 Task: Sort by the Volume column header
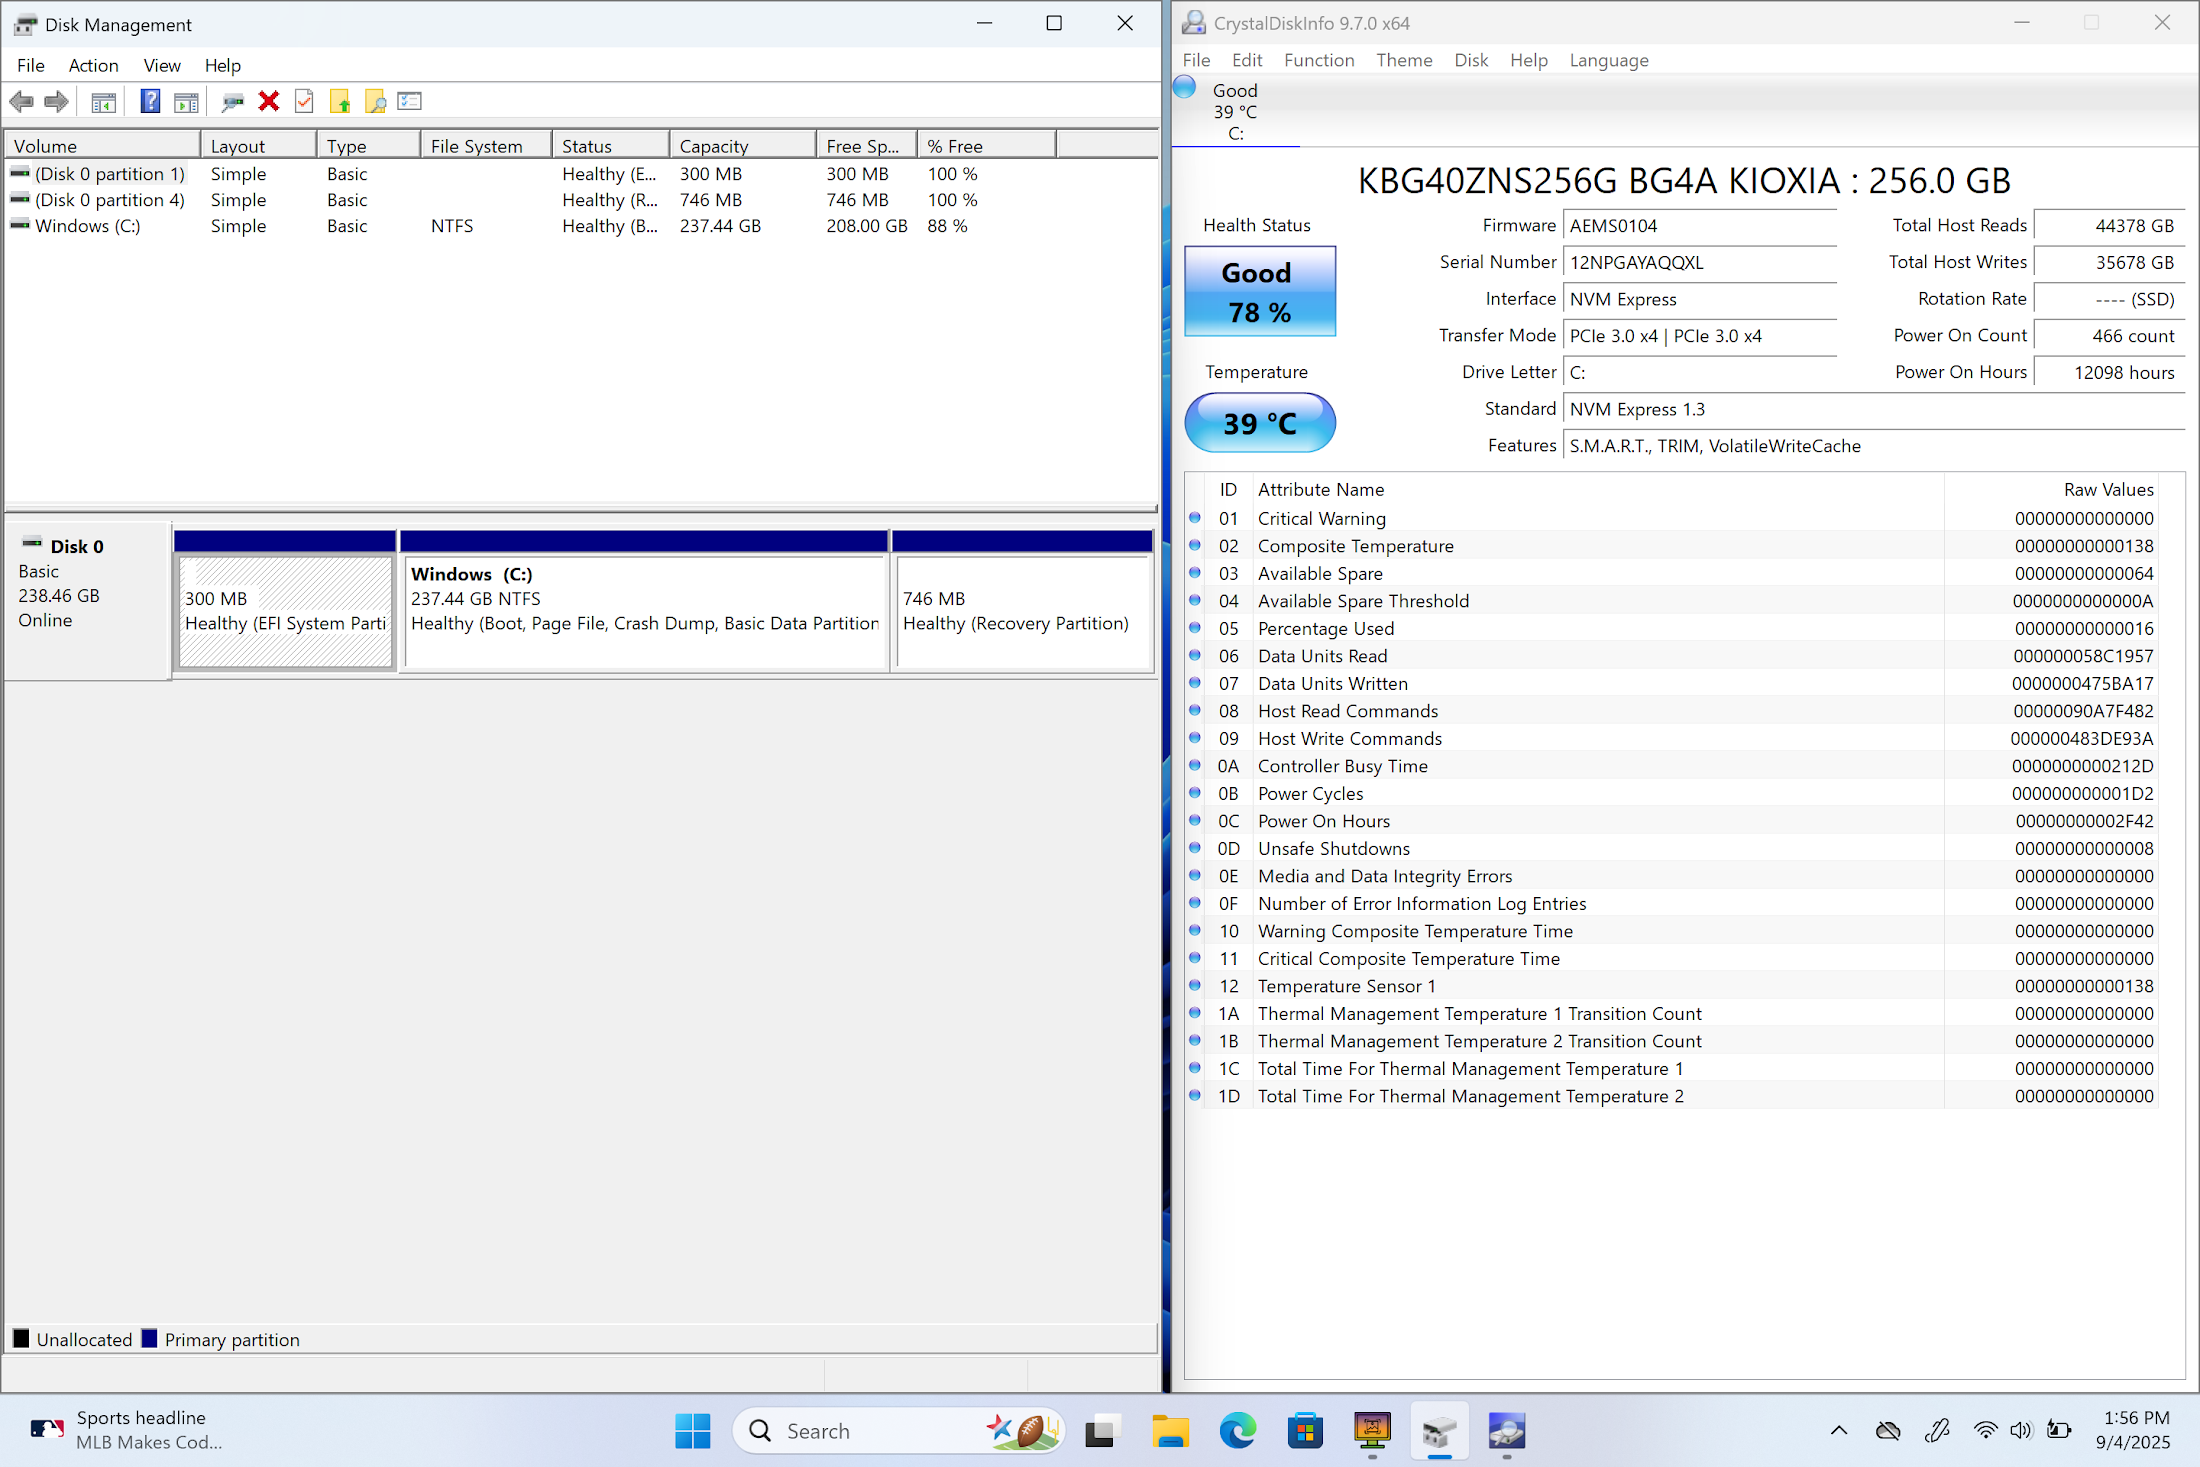click(103, 146)
